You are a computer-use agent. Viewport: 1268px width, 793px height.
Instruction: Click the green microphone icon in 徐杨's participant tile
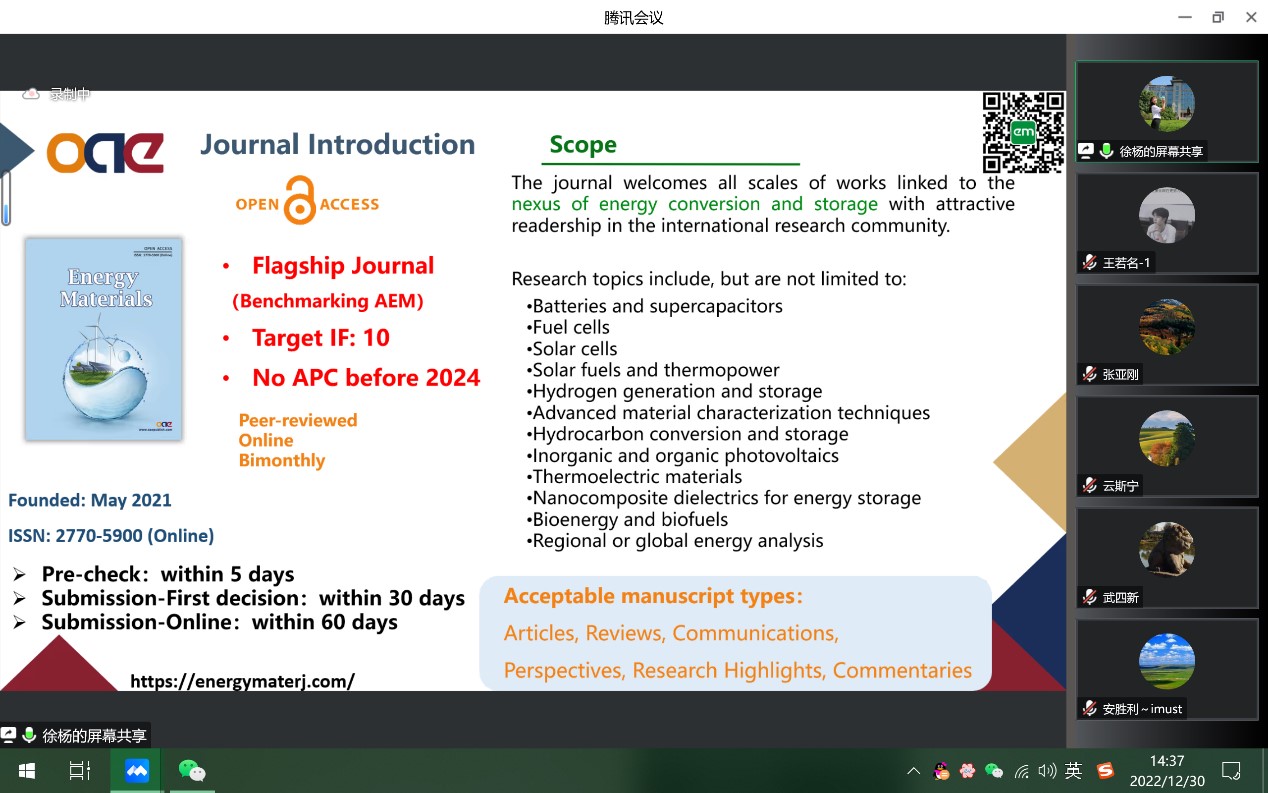point(1107,151)
